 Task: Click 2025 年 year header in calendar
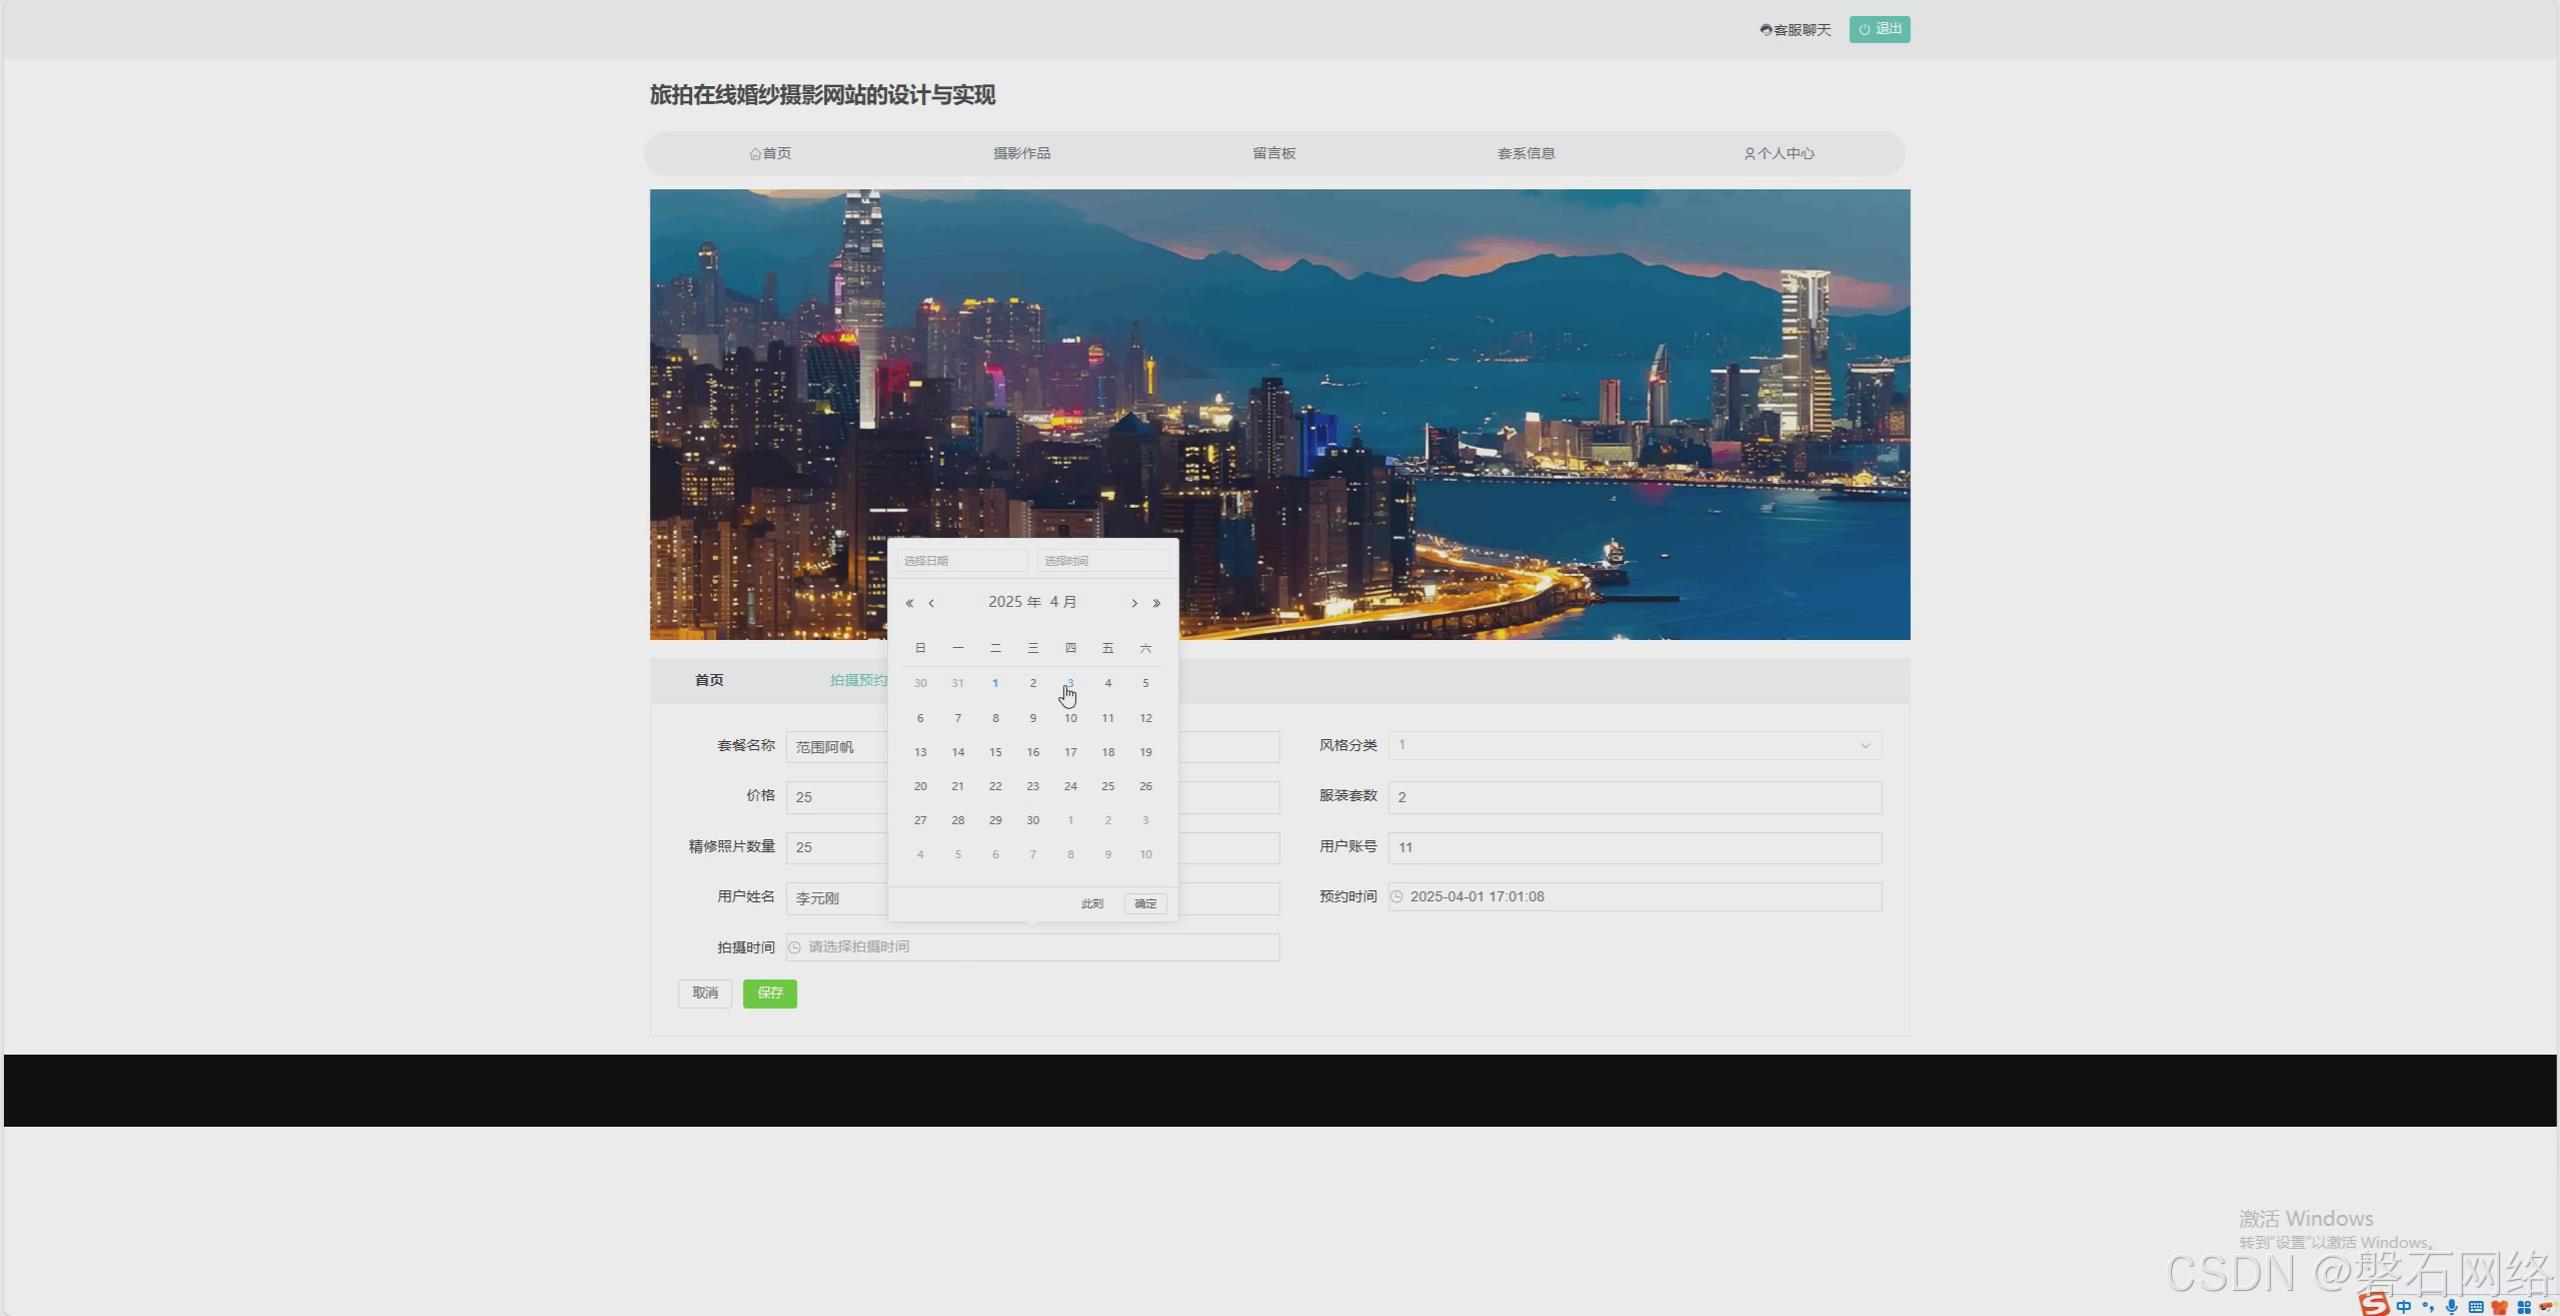1014,602
